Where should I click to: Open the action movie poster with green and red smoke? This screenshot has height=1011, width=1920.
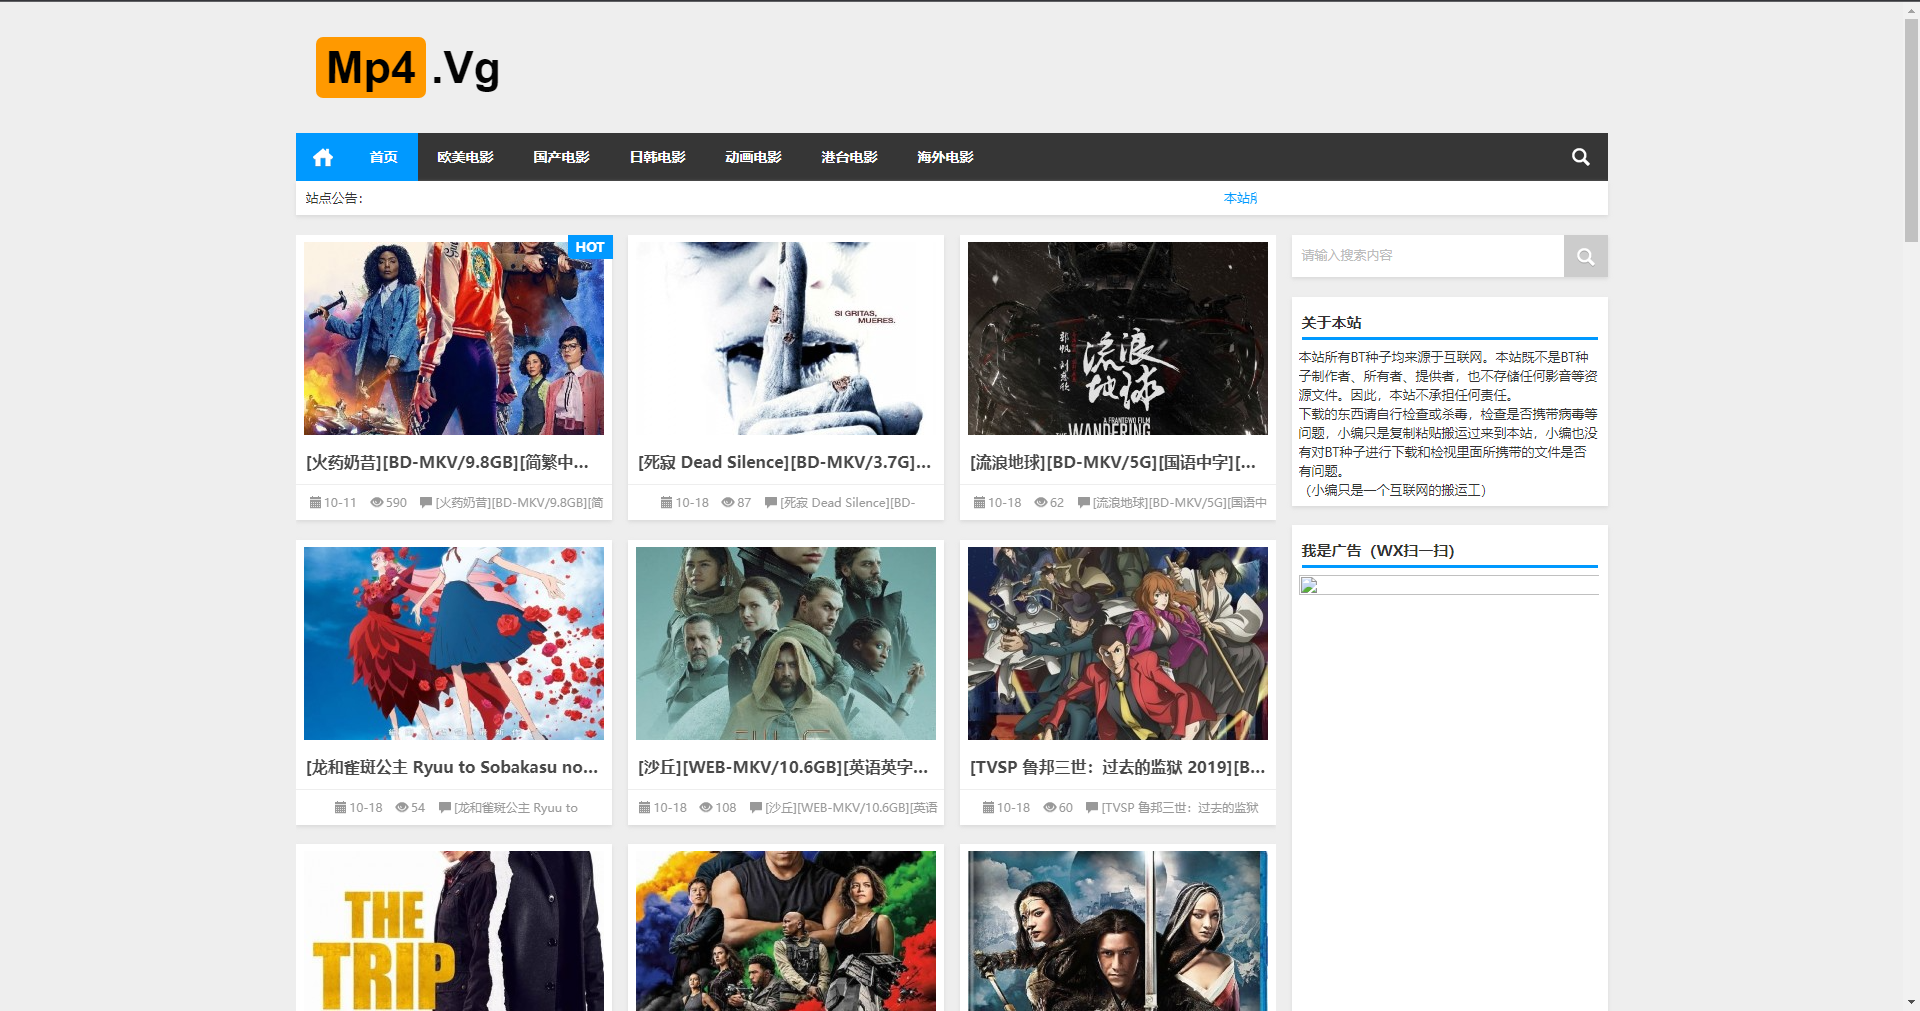[786, 931]
